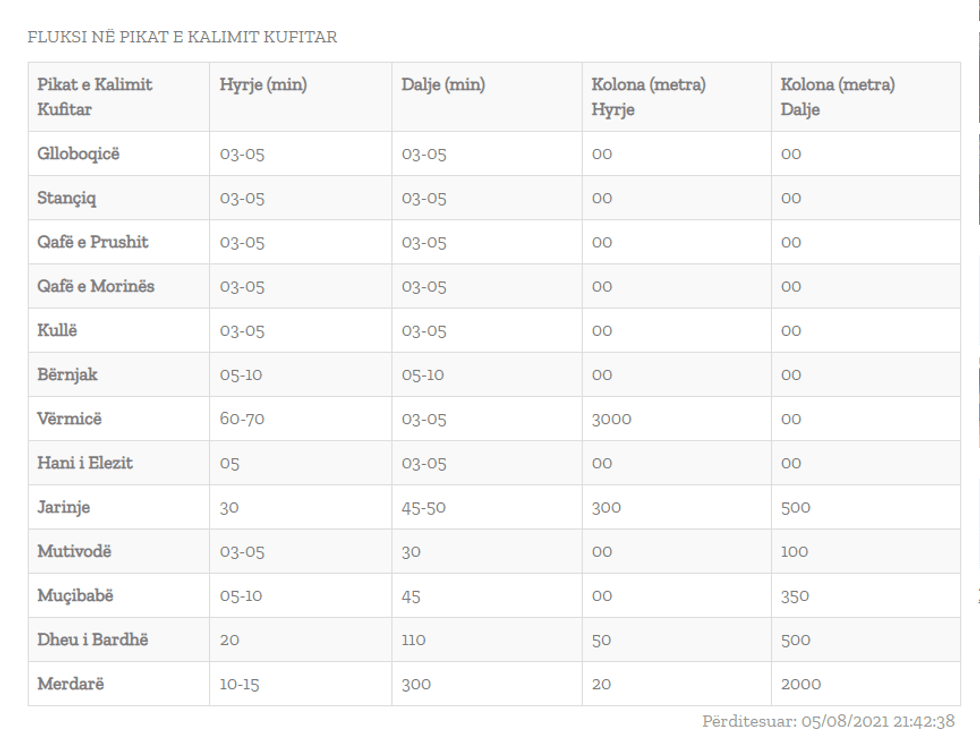This screenshot has width=980, height=753.
Task: Click Muçibabë exit column value 350
Action: click(795, 596)
